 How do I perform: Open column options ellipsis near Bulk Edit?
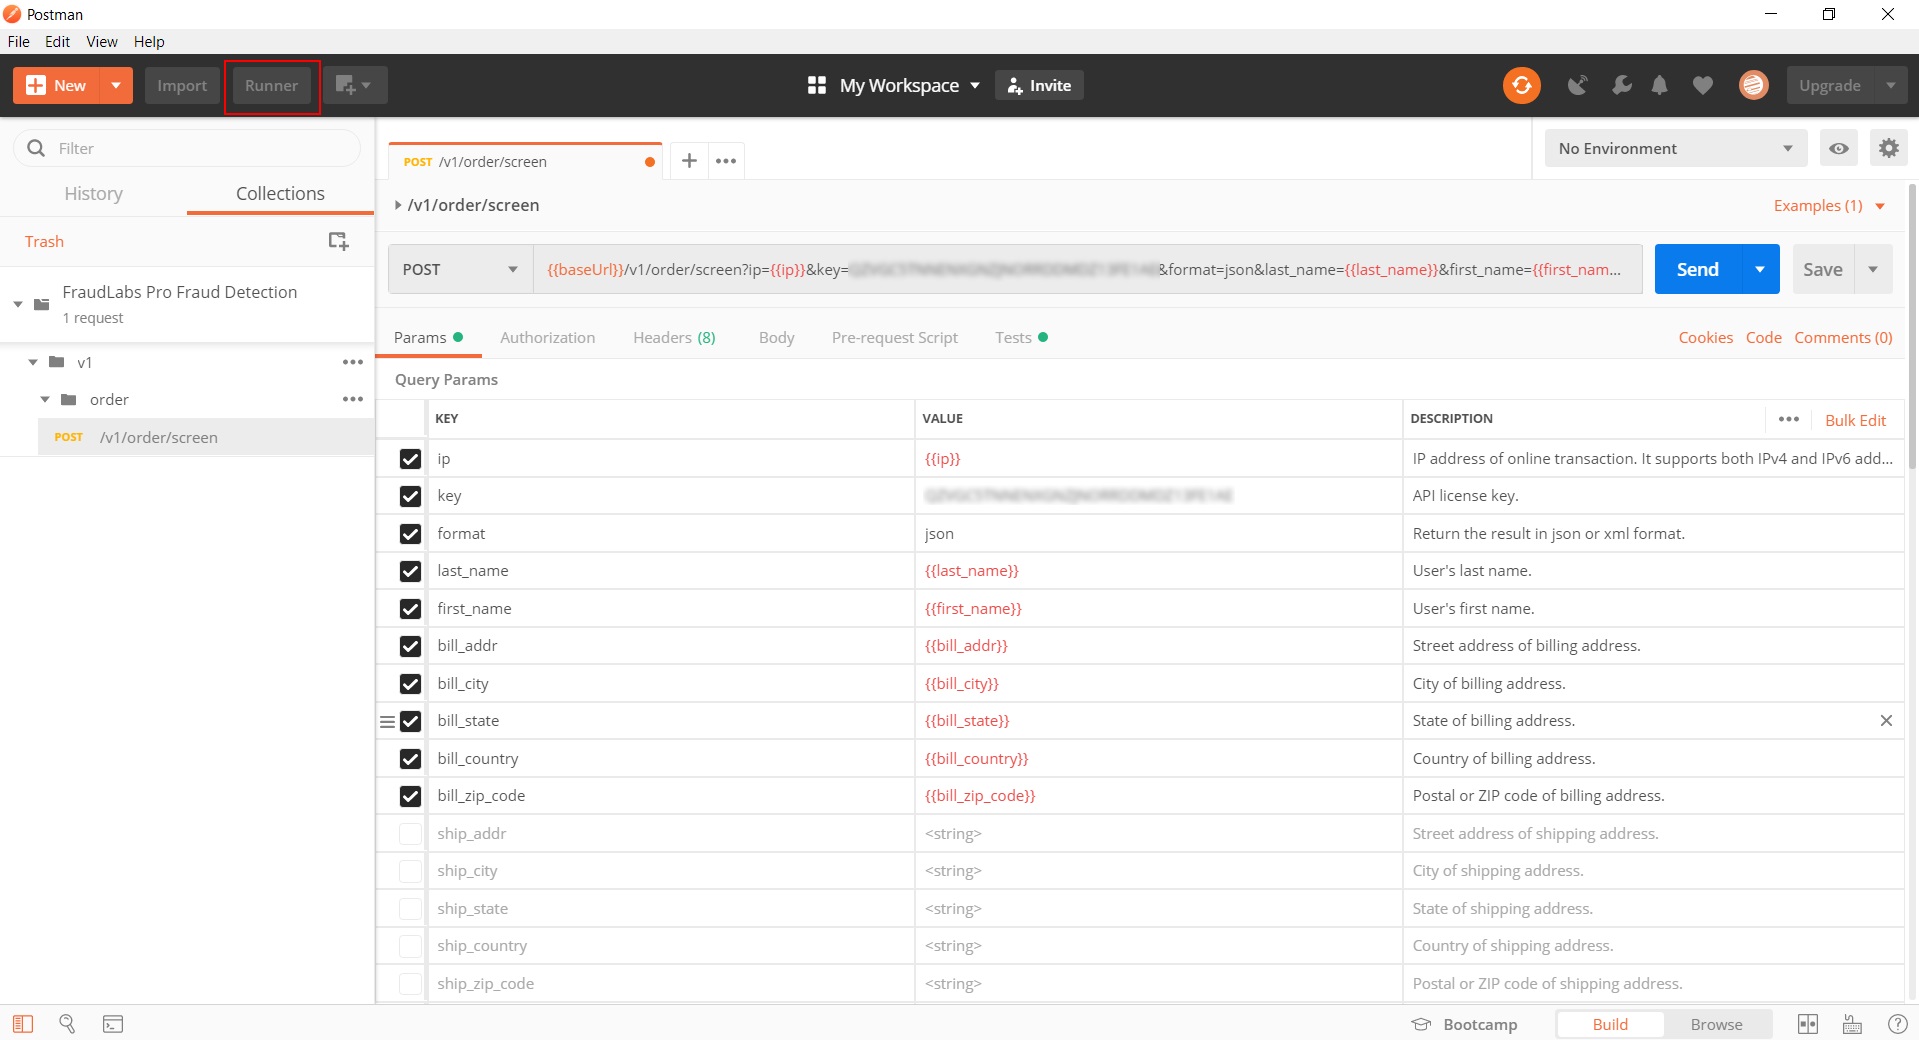(x=1788, y=419)
